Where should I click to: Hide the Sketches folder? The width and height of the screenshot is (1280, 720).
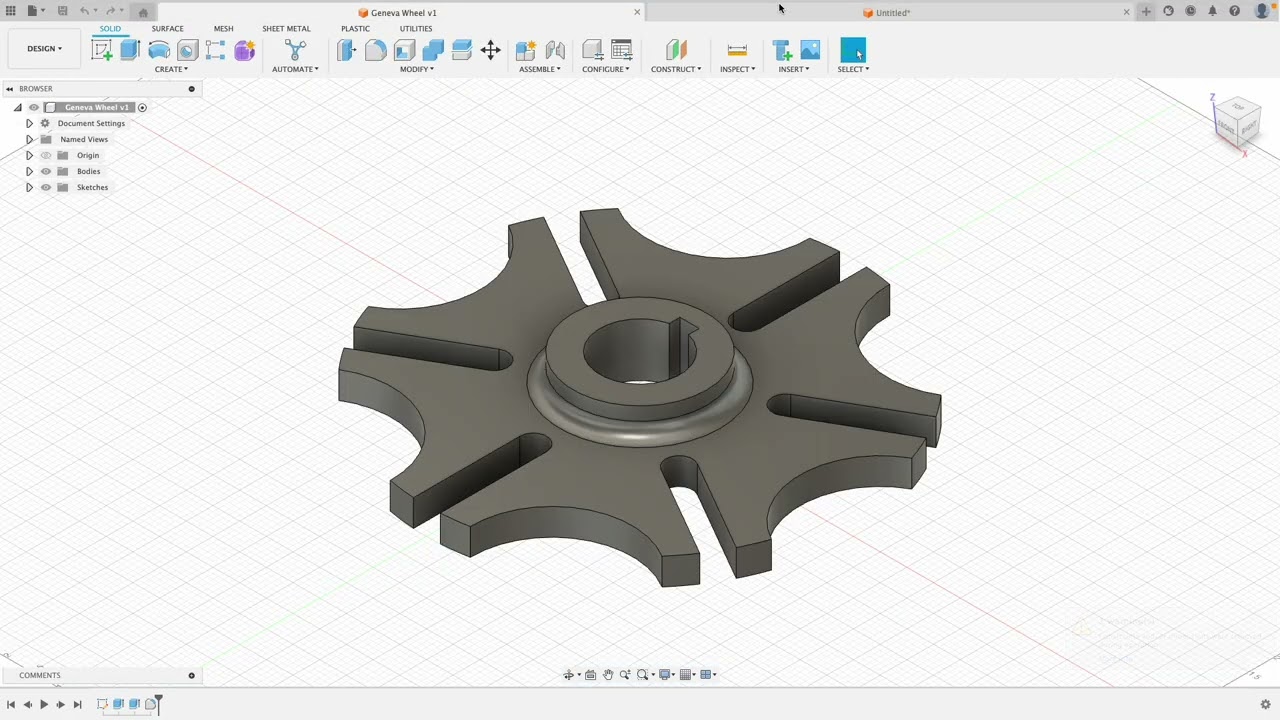46,187
